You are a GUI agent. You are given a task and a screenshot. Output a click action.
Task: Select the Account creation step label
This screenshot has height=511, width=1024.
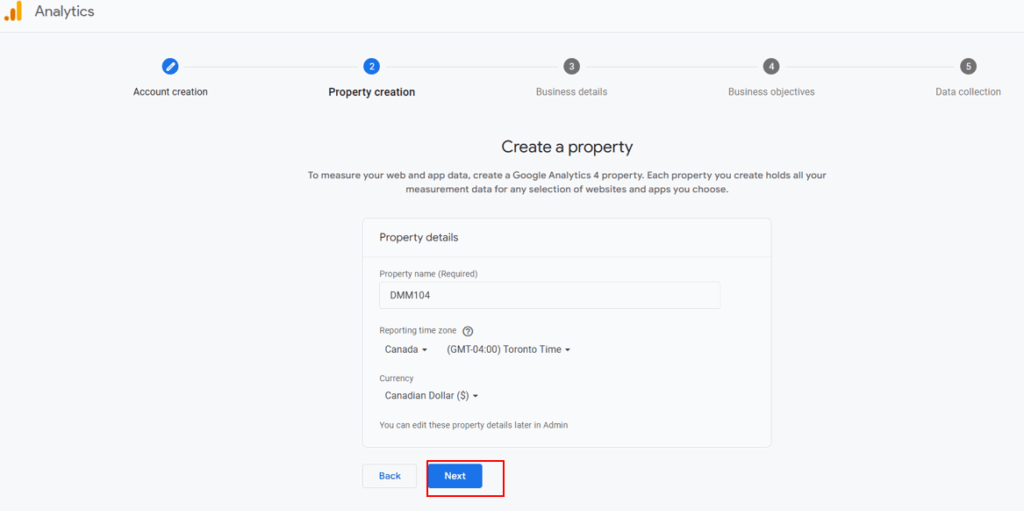click(170, 92)
